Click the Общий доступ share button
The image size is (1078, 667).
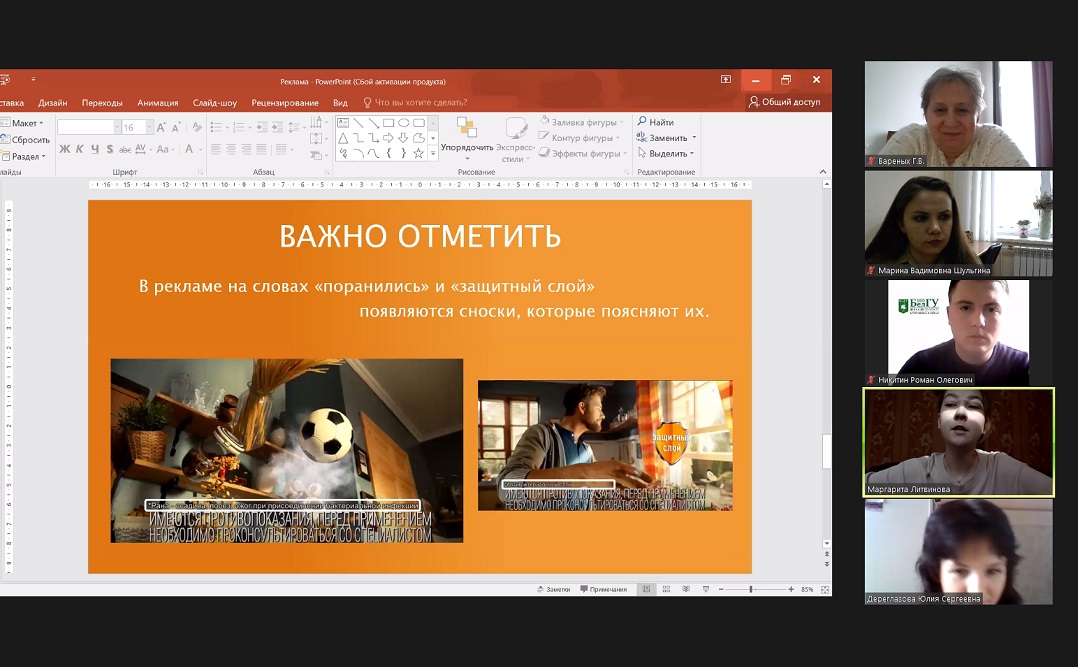784,102
